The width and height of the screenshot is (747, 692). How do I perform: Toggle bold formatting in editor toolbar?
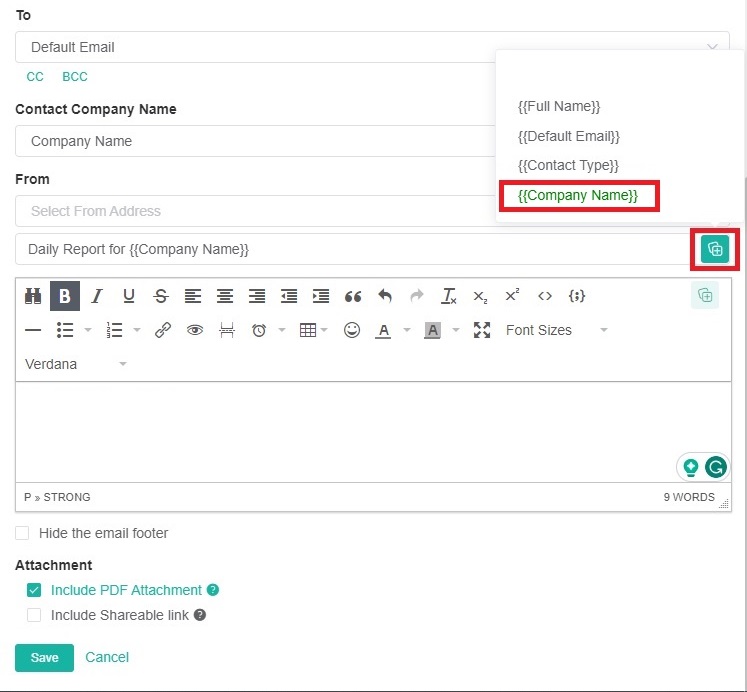coord(65,296)
